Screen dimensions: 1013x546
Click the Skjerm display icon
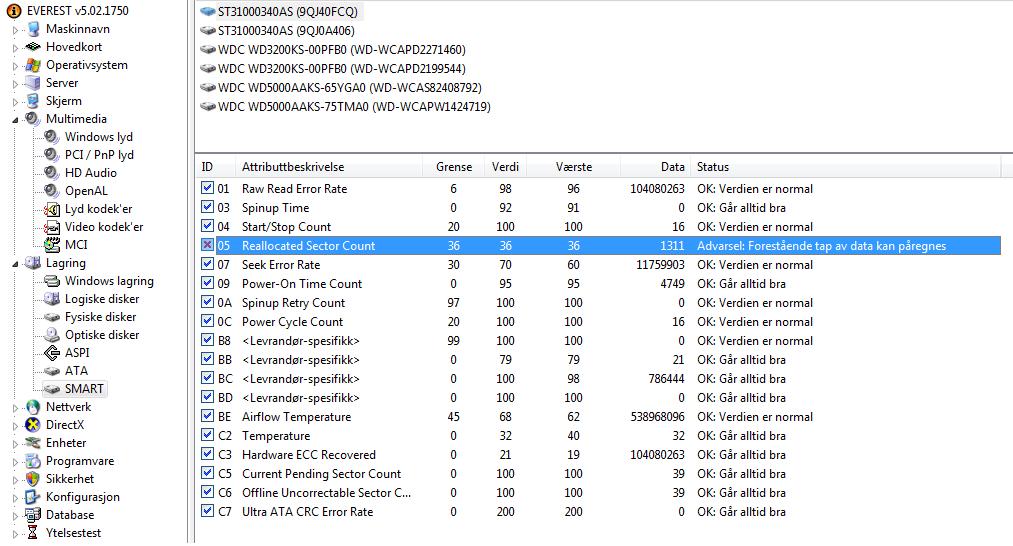click(x=33, y=101)
